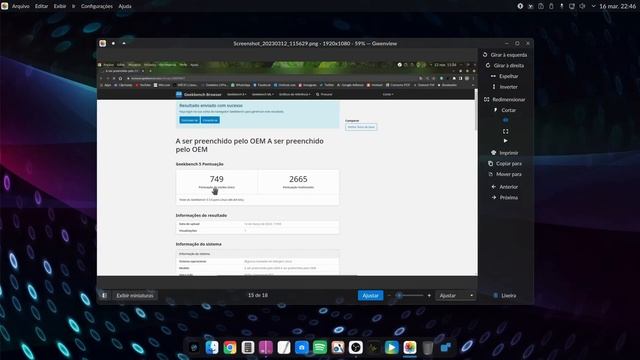Click the blue Ajustar fit button
This screenshot has height=360, width=640.
coord(370,295)
